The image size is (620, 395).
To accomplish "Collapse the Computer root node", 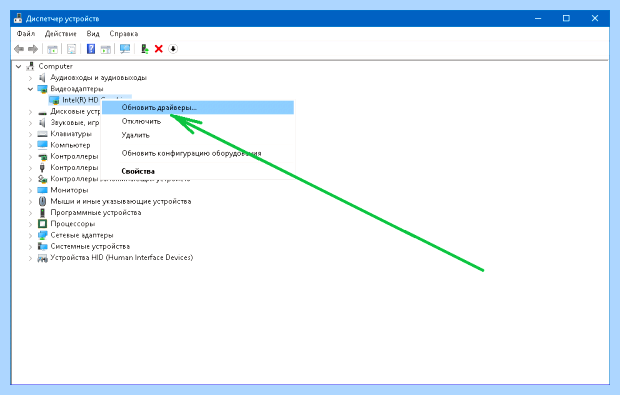I will (x=18, y=66).
